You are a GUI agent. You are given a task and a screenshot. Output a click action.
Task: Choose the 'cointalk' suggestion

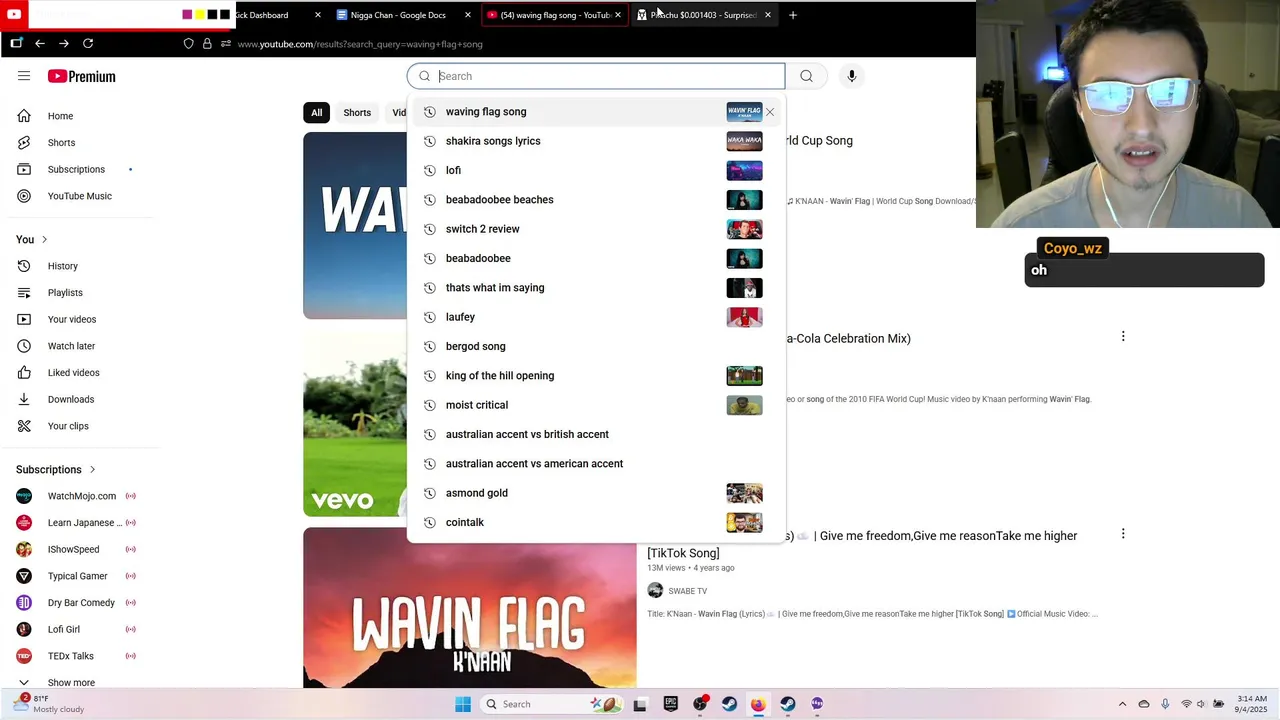point(596,522)
